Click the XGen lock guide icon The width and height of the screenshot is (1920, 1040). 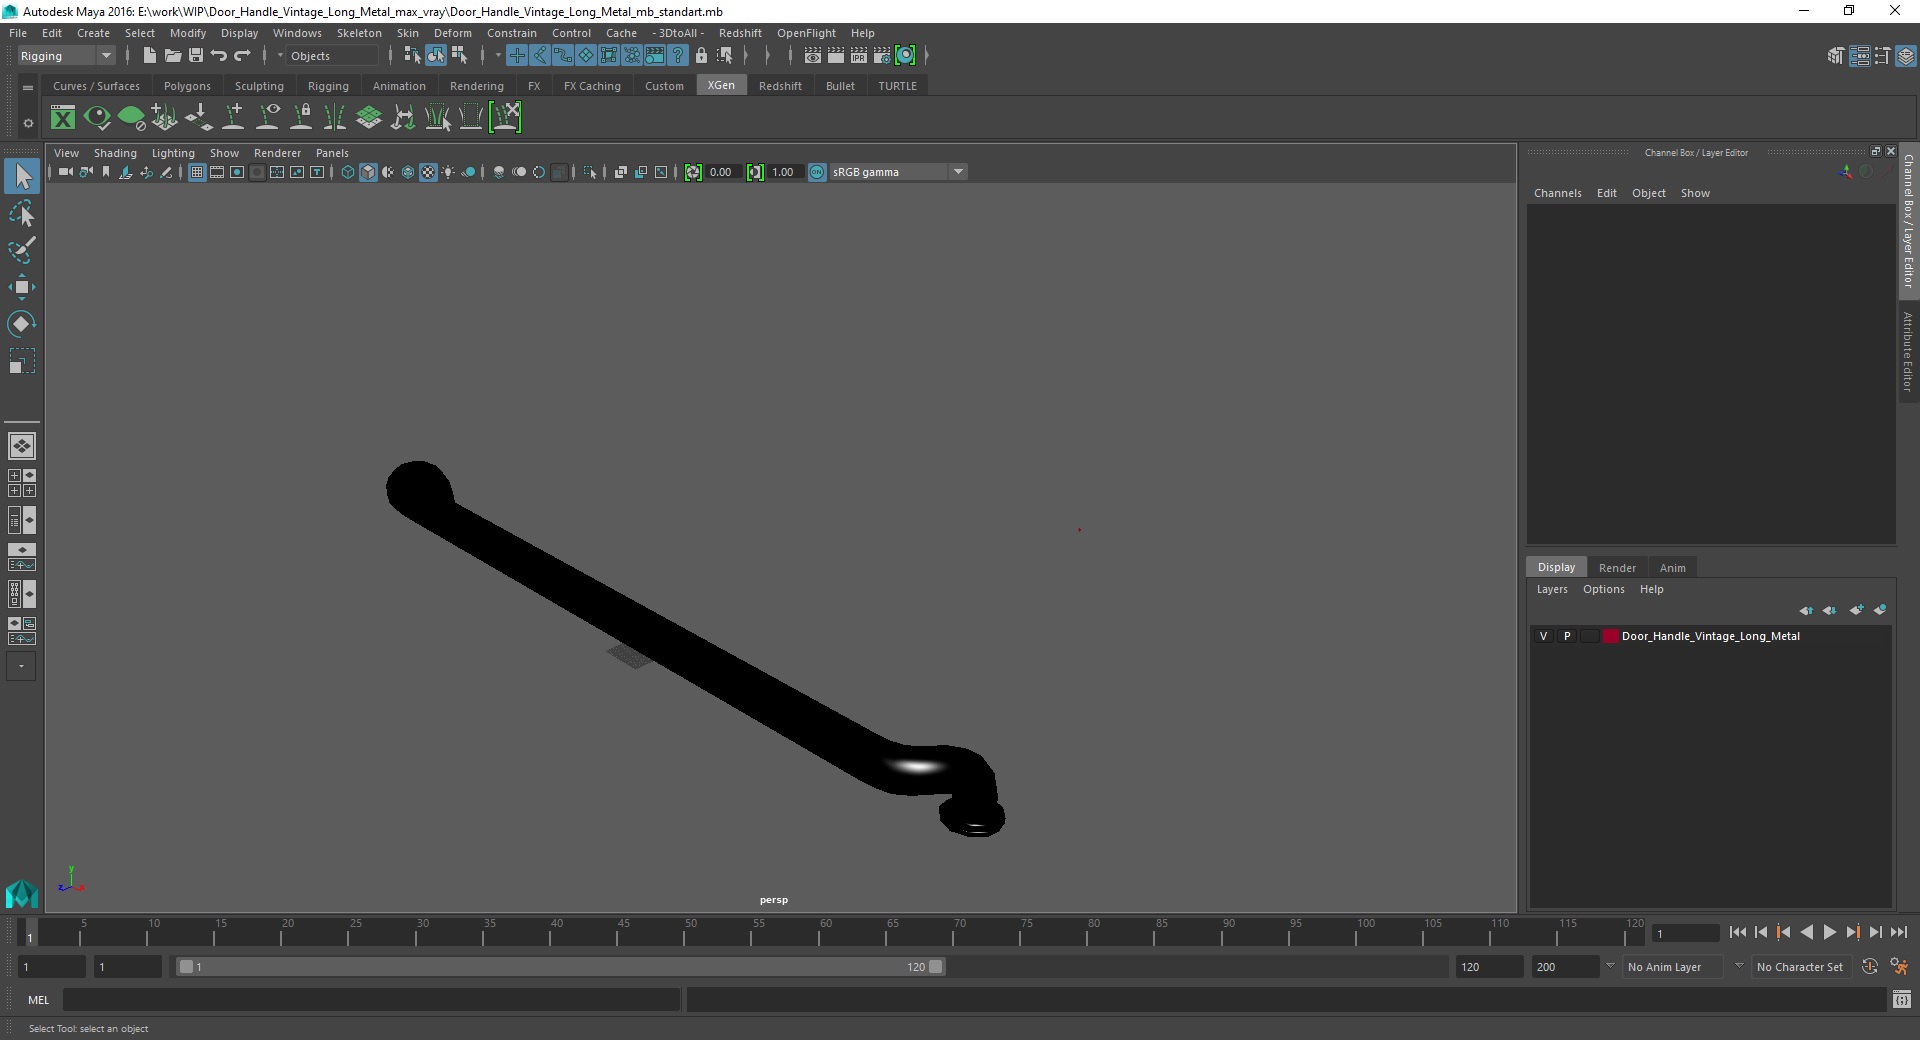[301, 118]
